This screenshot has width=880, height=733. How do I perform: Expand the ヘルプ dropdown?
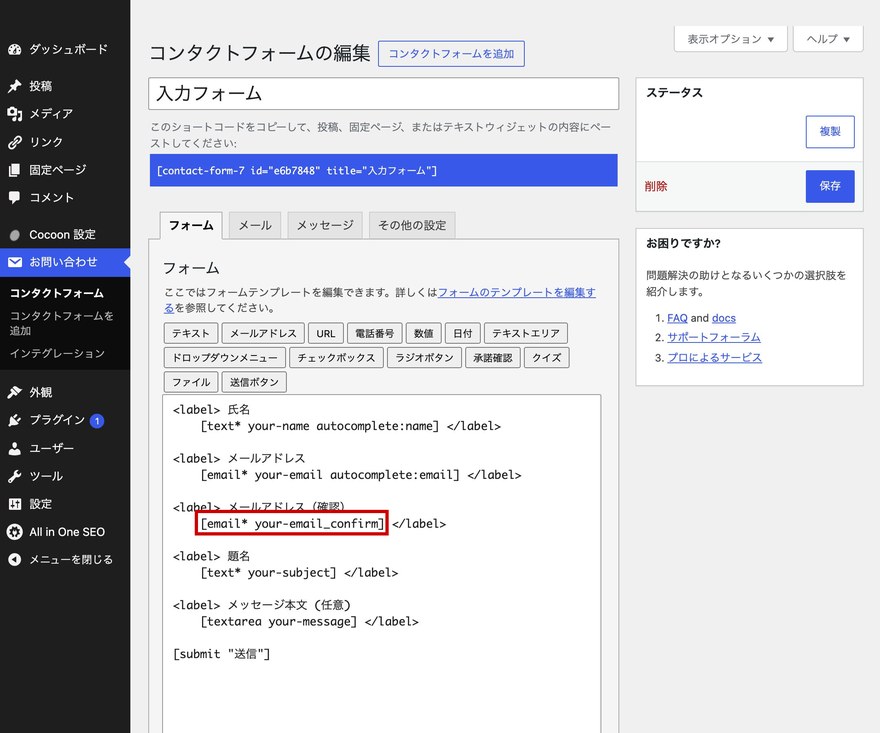pyautogui.click(x=828, y=39)
